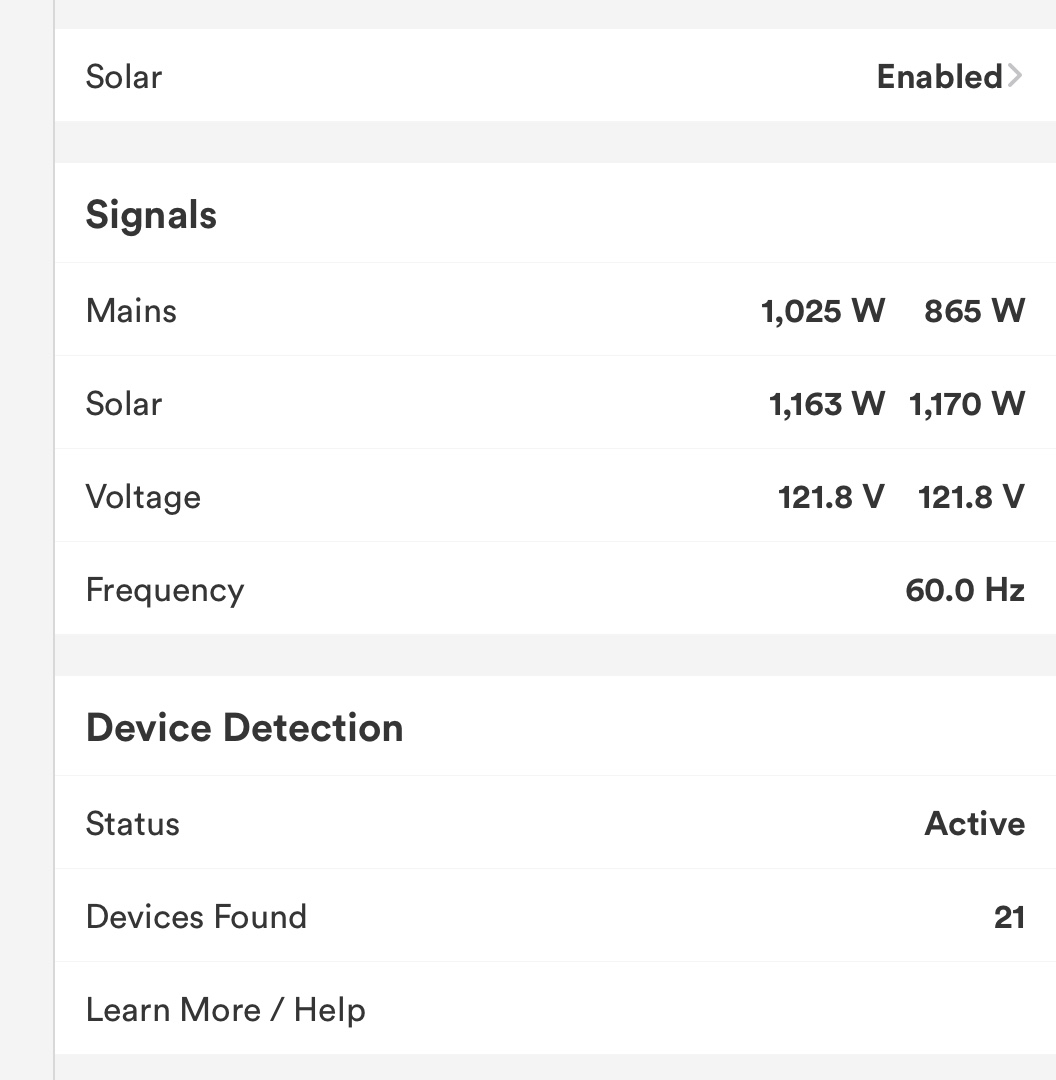This screenshot has height=1080, width=1056.
Task: Tap the Solar Enabled status text
Action: [939, 77]
